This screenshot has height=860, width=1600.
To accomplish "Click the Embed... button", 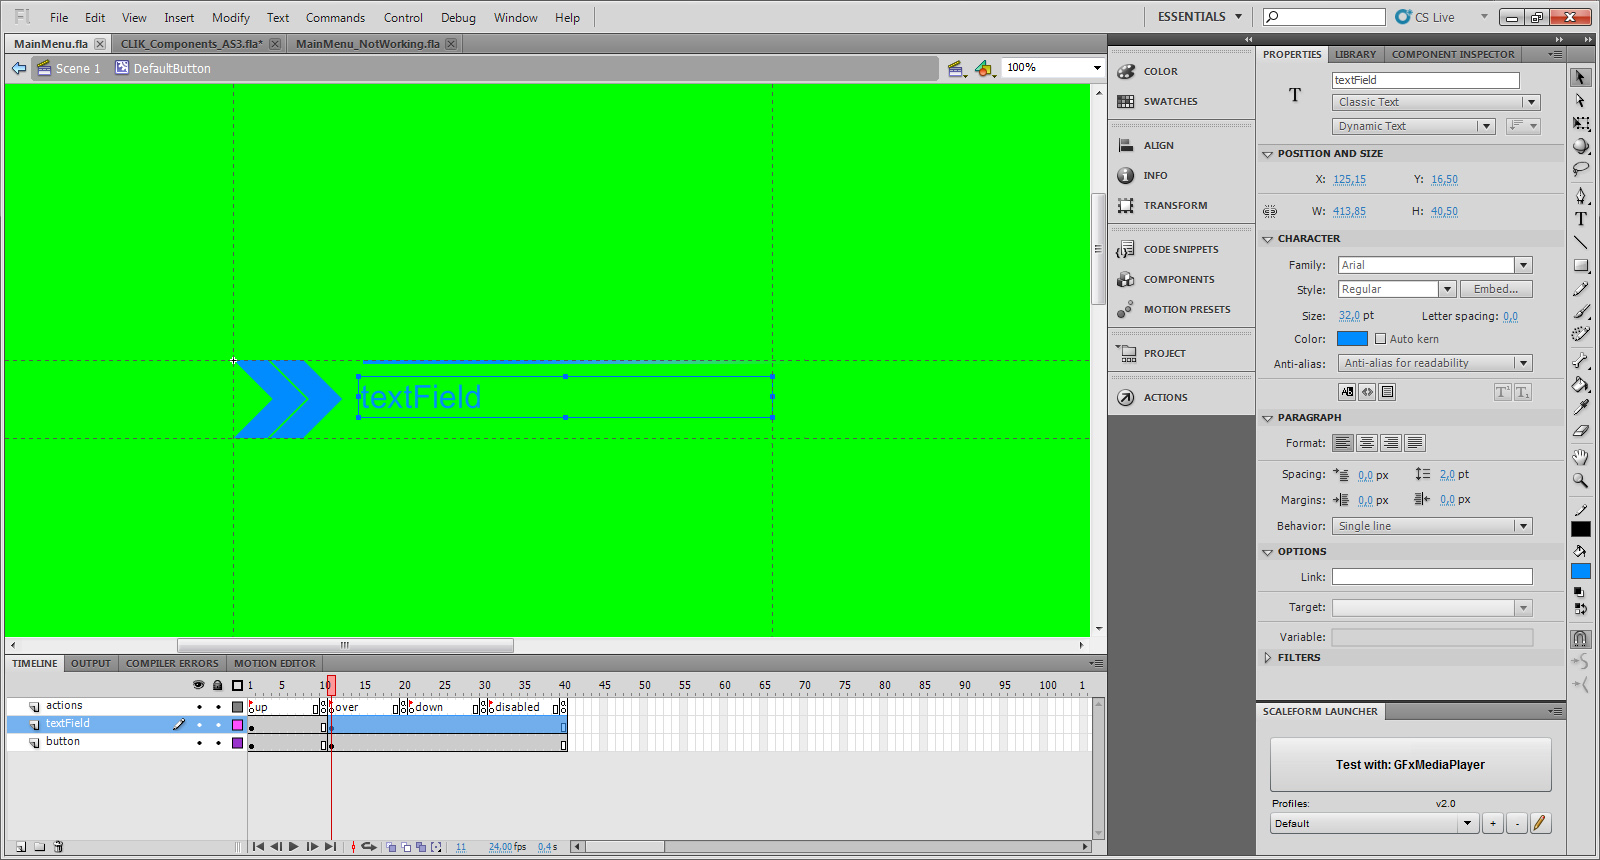I will click(x=1495, y=289).
